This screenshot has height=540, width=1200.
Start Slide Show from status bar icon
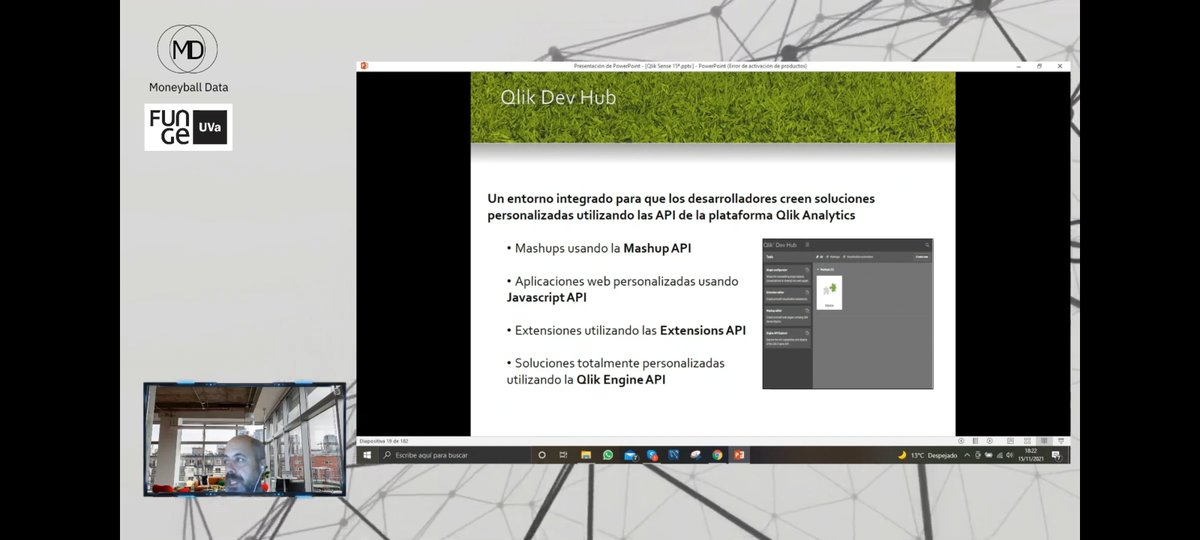[1061, 441]
